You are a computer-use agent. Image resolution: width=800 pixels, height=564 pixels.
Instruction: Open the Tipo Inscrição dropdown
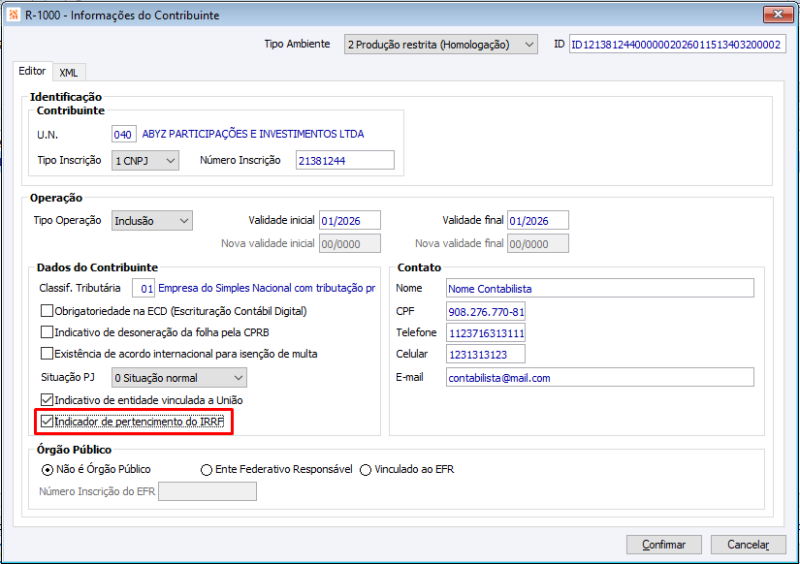click(145, 161)
